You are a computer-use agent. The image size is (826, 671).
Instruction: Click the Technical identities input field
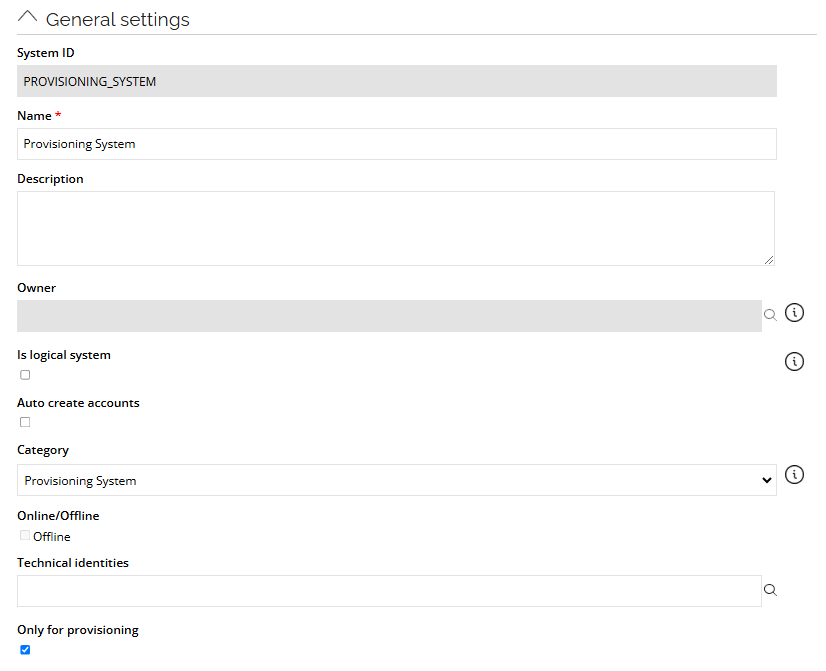389,591
